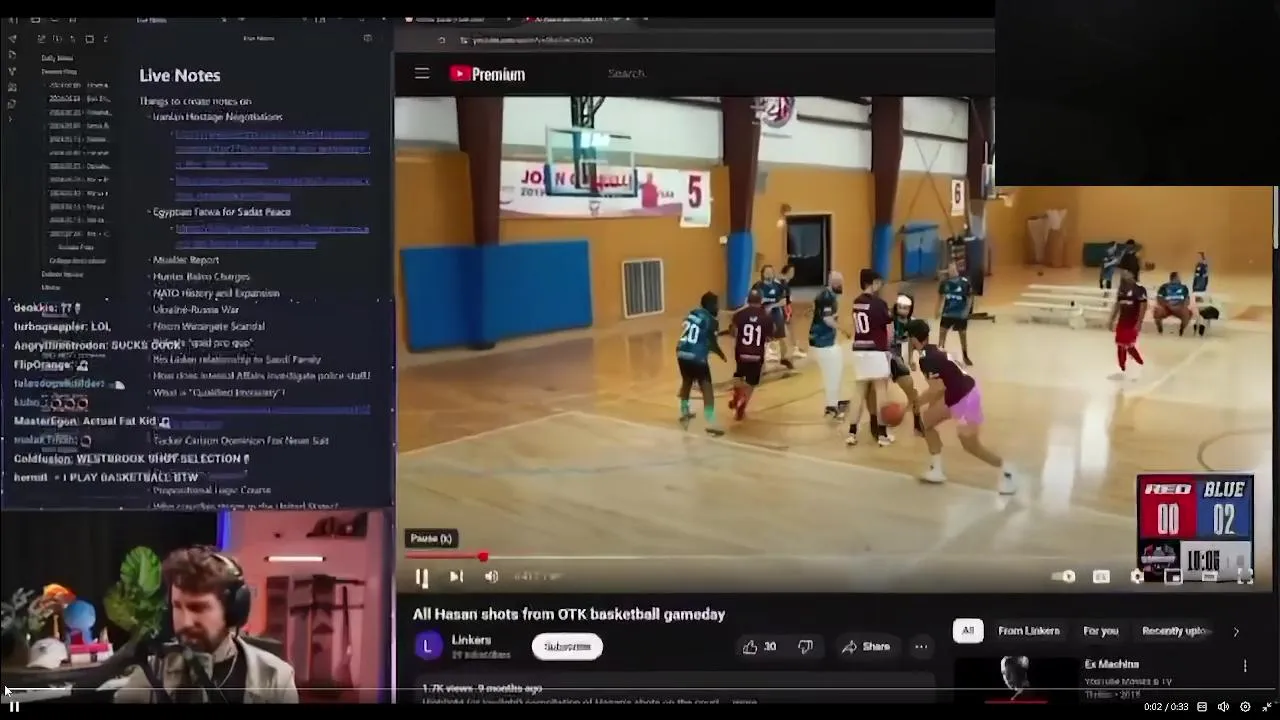Click the Live Notes heading
Screen dimensions: 1280x720
[x=180, y=75]
